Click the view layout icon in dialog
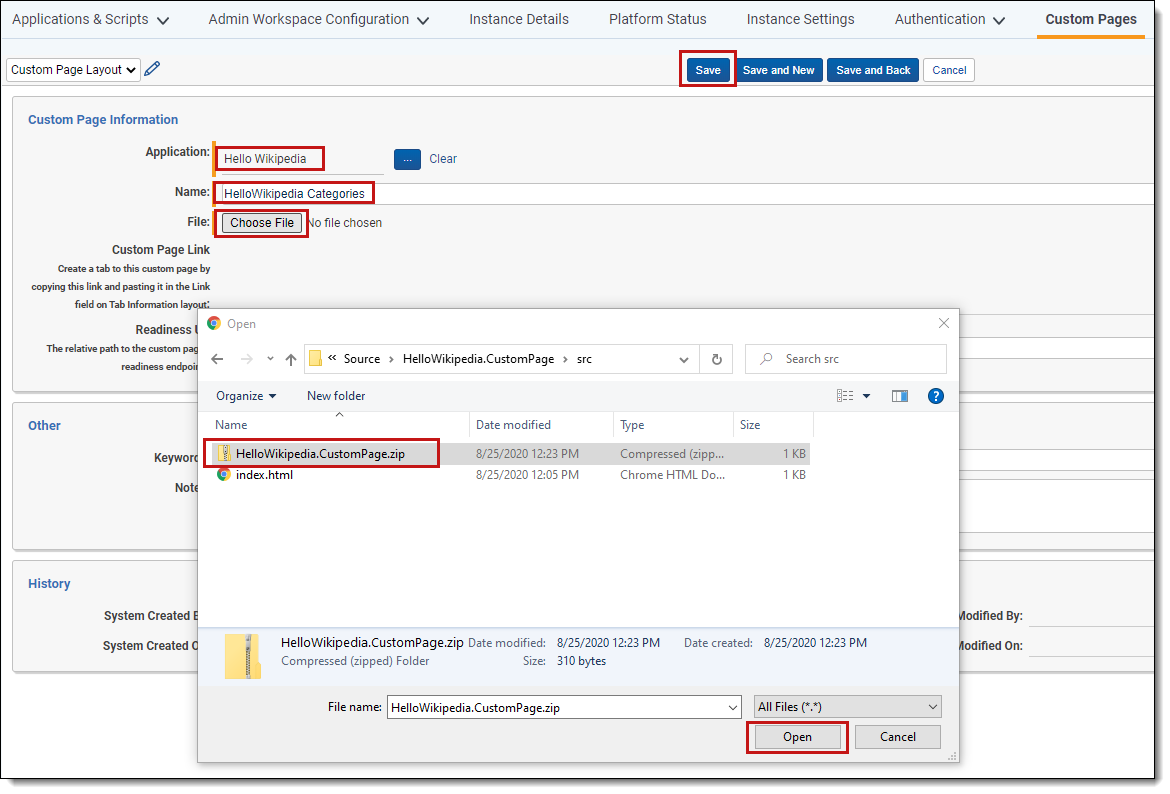Image resolution: width=1170 pixels, height=794 pixels. [x=845, y=396]
